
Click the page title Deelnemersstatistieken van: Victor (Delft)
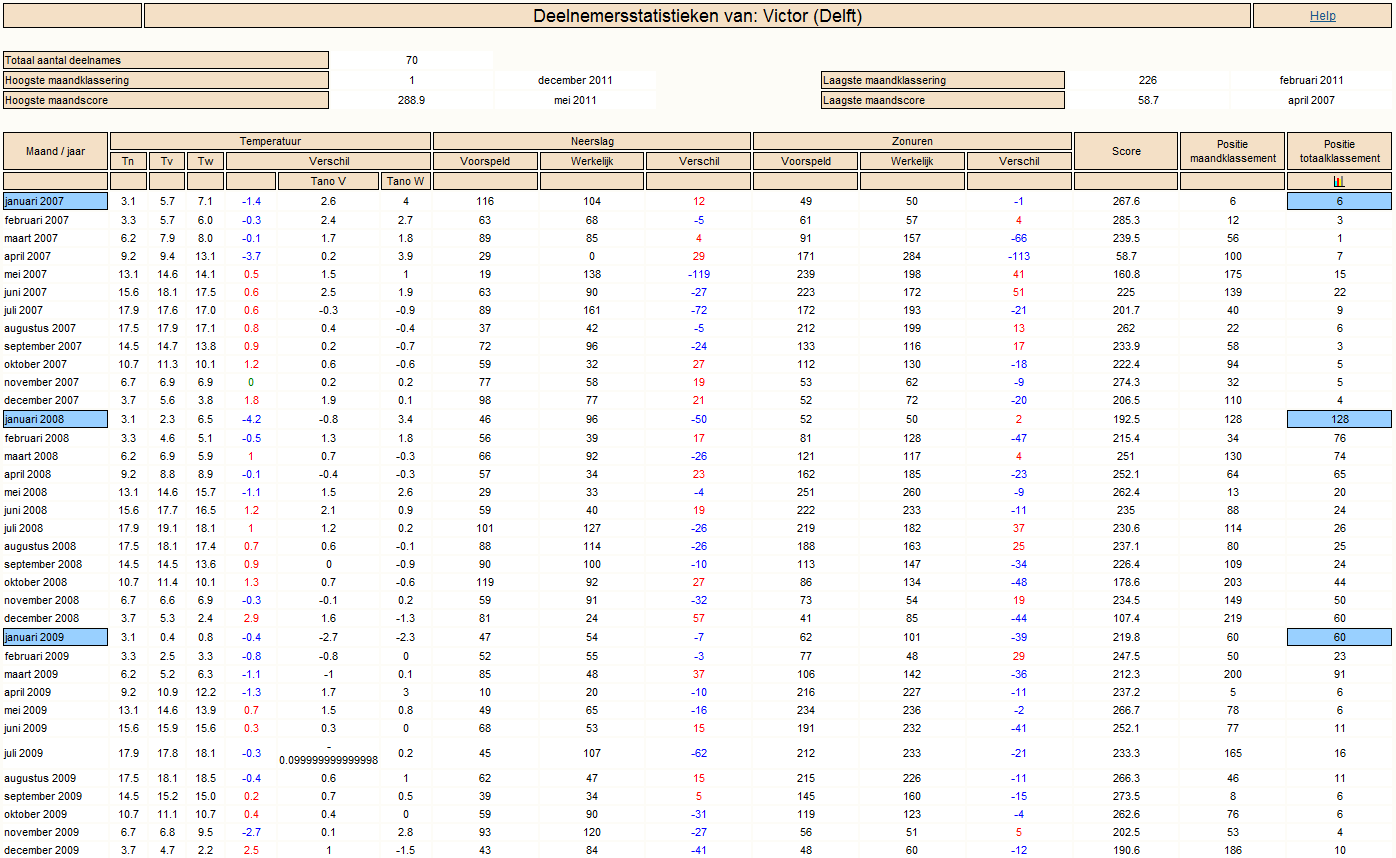[697, 16]
